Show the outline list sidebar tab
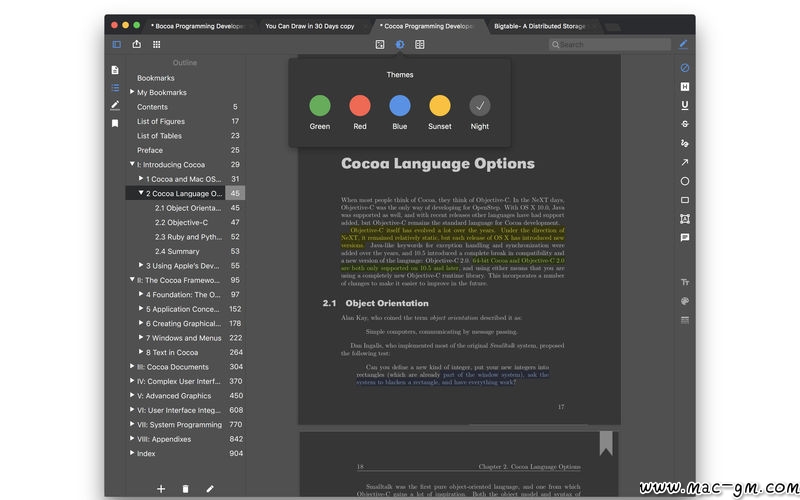 [x=115, y=88]
